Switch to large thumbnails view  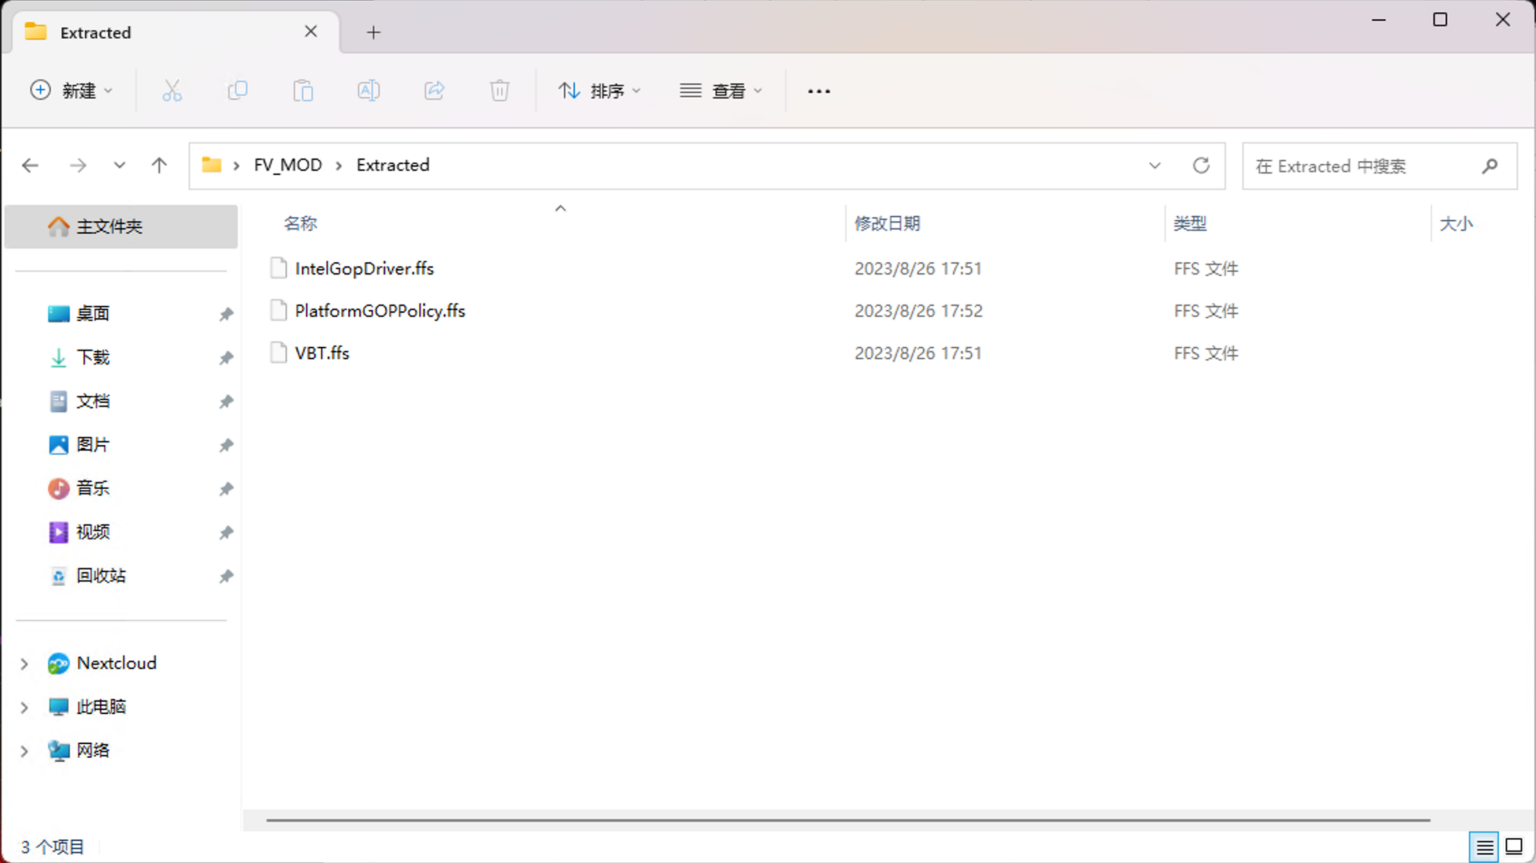click(x=1514, y=847)
